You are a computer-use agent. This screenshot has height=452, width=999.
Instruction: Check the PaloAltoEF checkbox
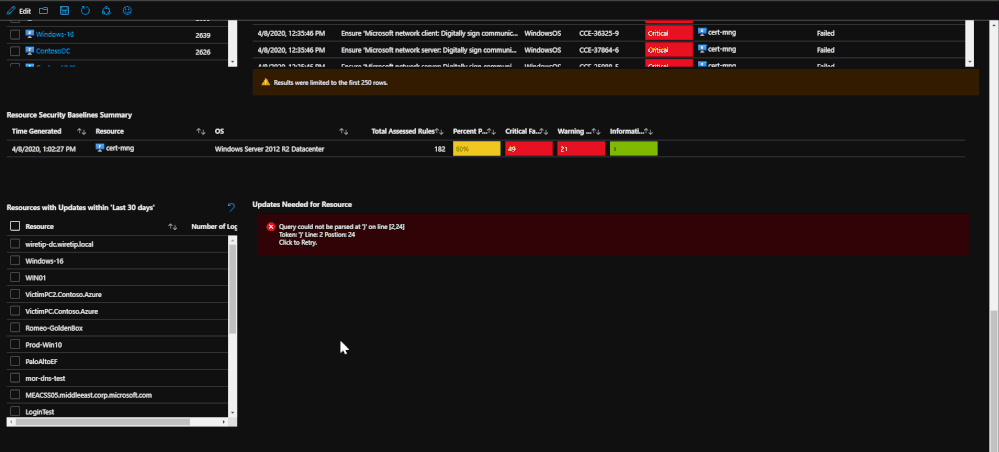(x=15, y=361)
